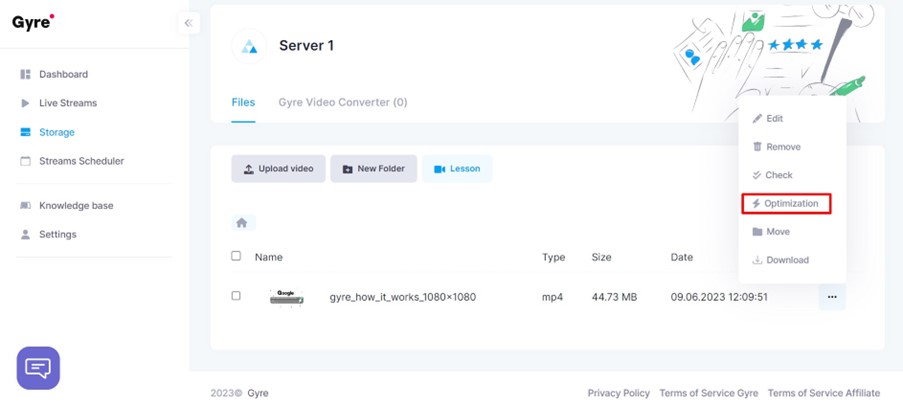Viewport: 903px width, 406px height.
Task: Click the gyre_how_it_works video thumbnail
Action: (287, 297)
